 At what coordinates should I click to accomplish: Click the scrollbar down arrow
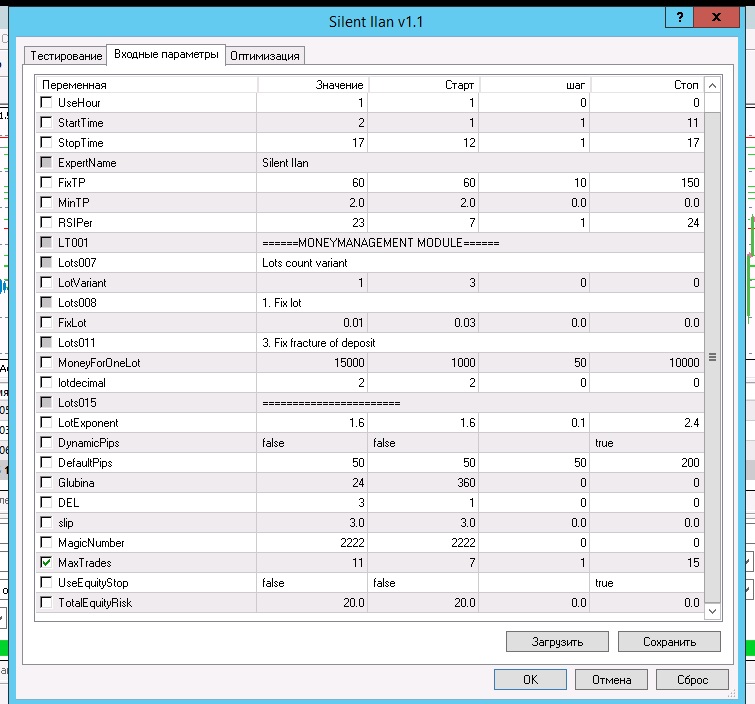click(x=713, y=611)
